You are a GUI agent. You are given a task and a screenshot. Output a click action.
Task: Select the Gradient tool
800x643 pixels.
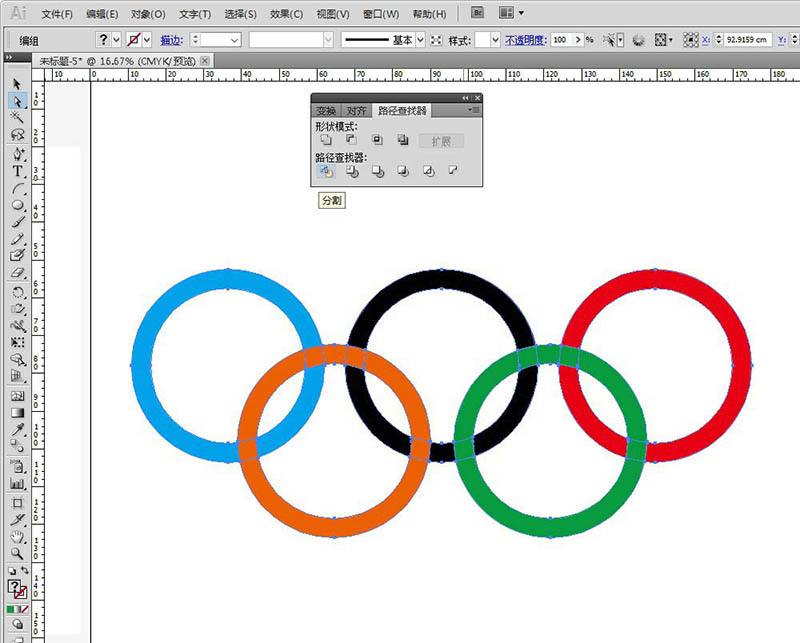(x=18, y=412)
